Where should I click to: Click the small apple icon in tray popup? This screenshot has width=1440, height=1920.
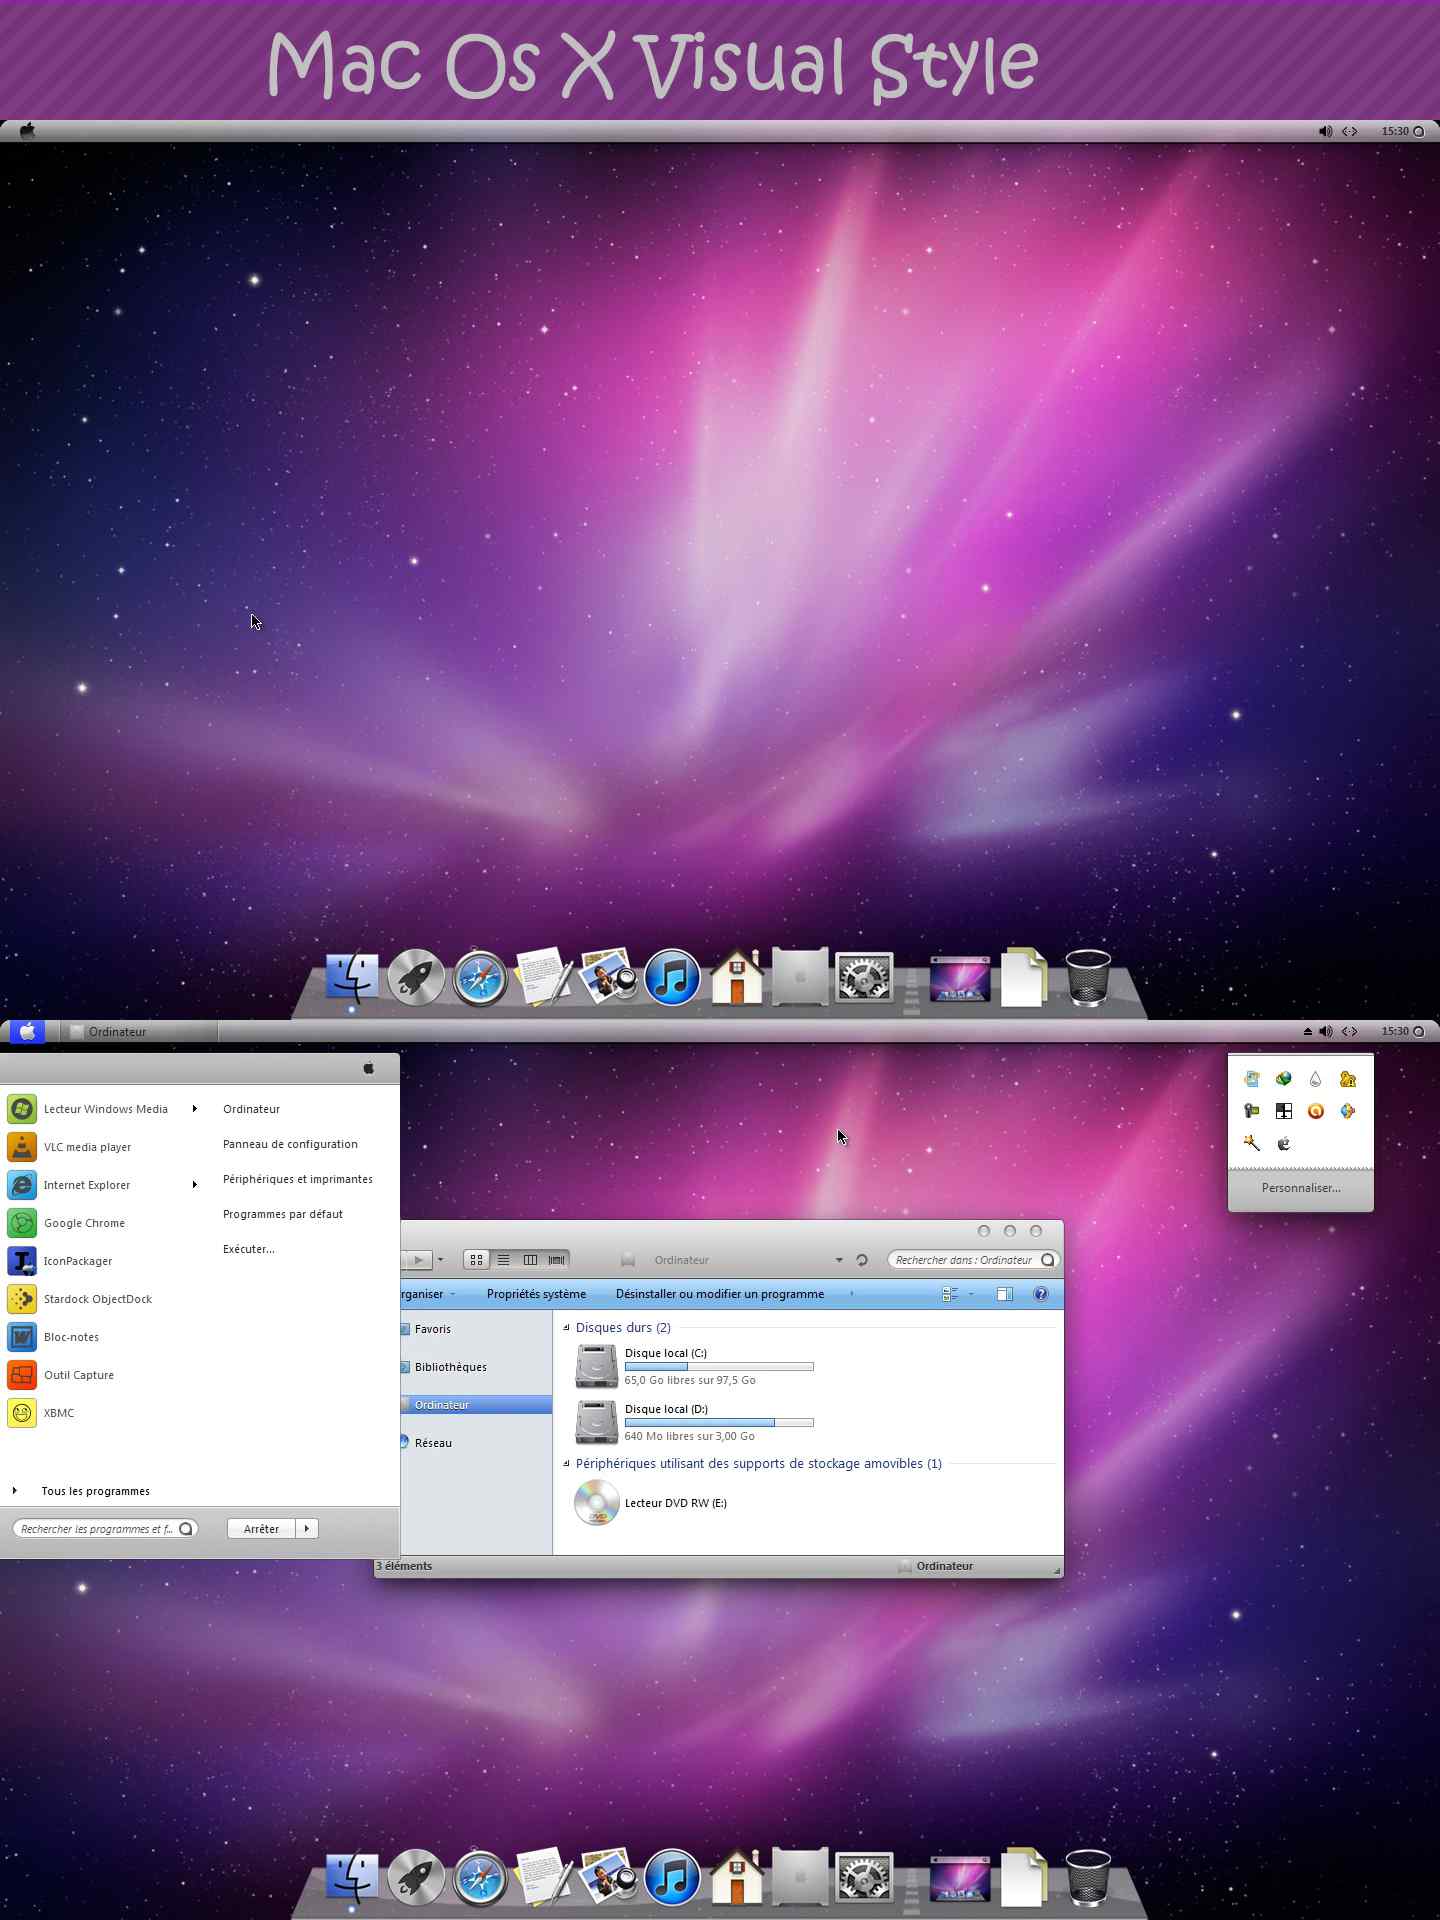pos(1283,1143)
